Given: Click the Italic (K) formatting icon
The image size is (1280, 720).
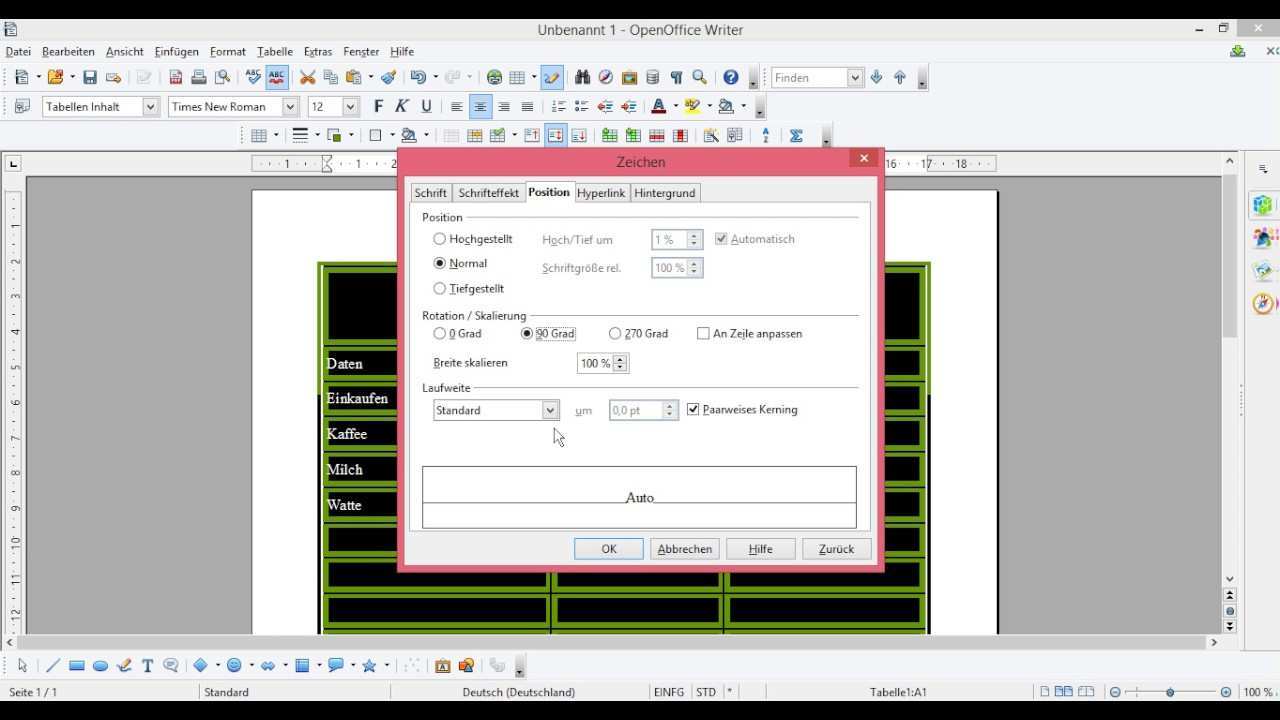Looking at the screenshot, I should pyautogui.click(x=402, y=107).
